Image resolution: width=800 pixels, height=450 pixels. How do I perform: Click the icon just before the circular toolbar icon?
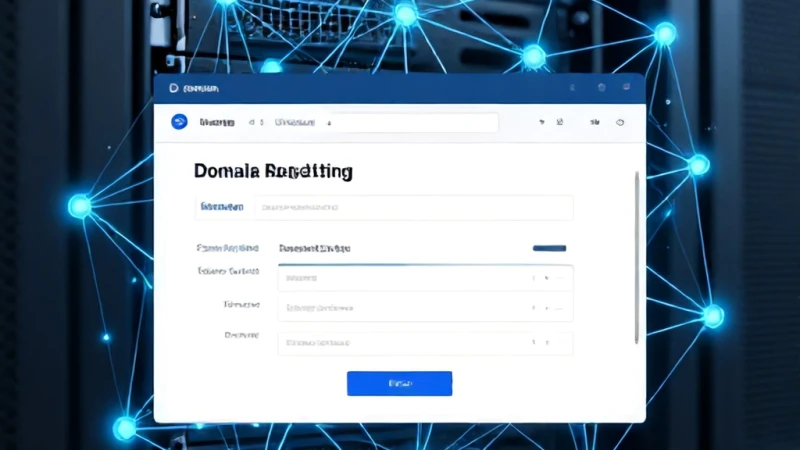595,122
